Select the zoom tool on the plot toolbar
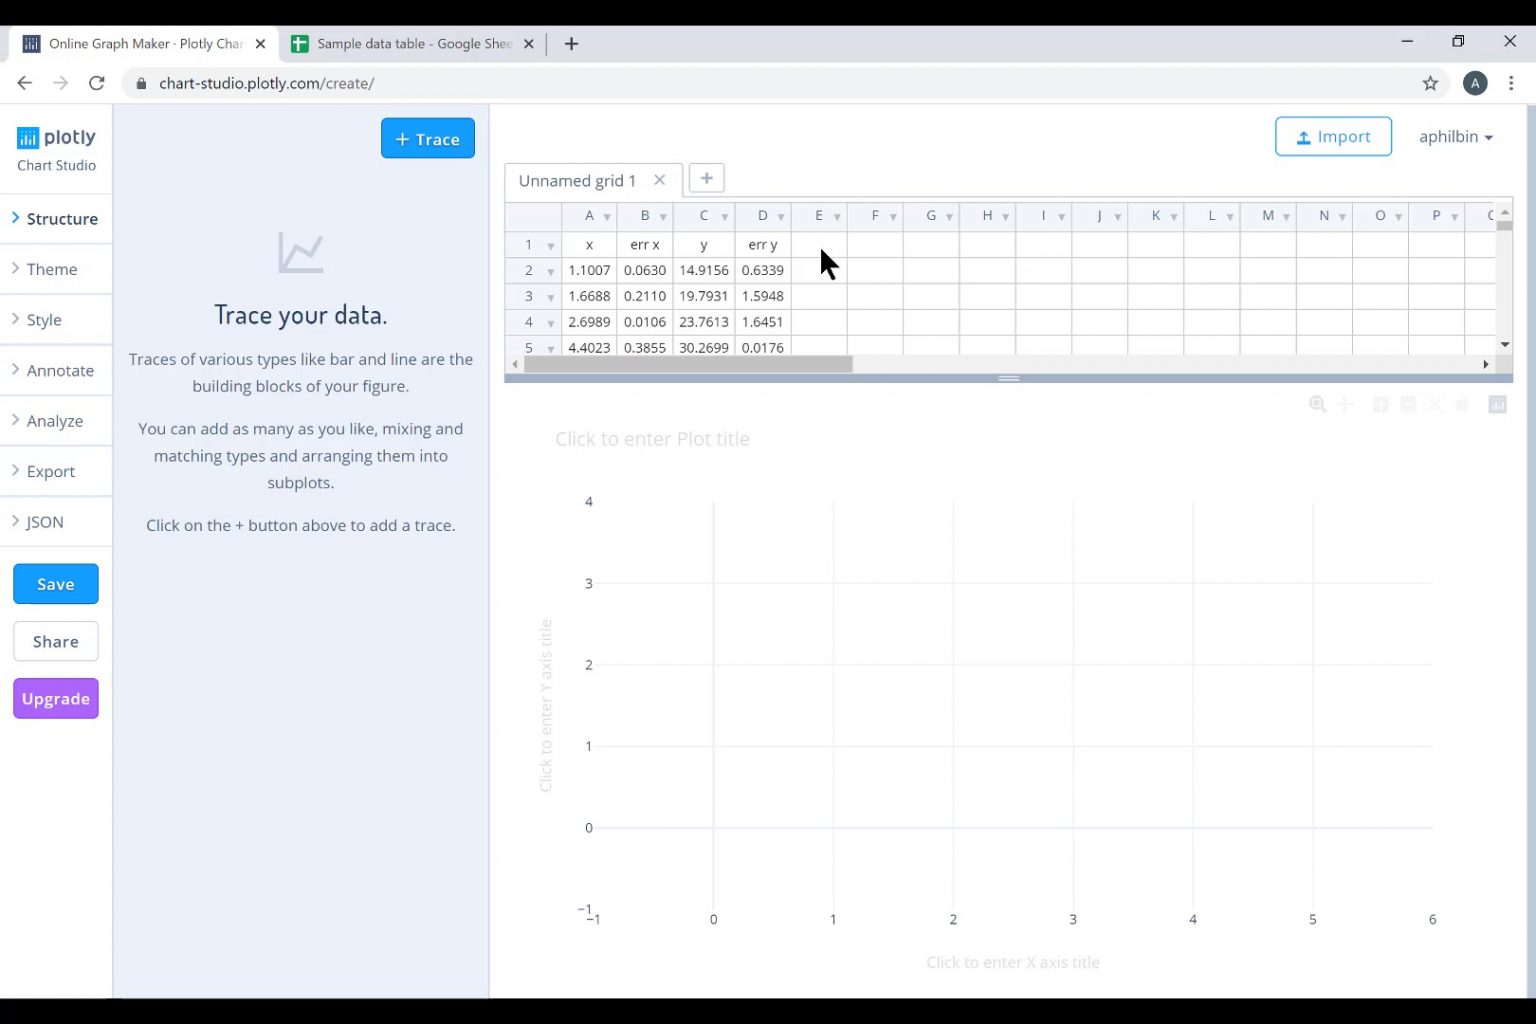Screen dimensions: 1536x1024 point(1317,404)
